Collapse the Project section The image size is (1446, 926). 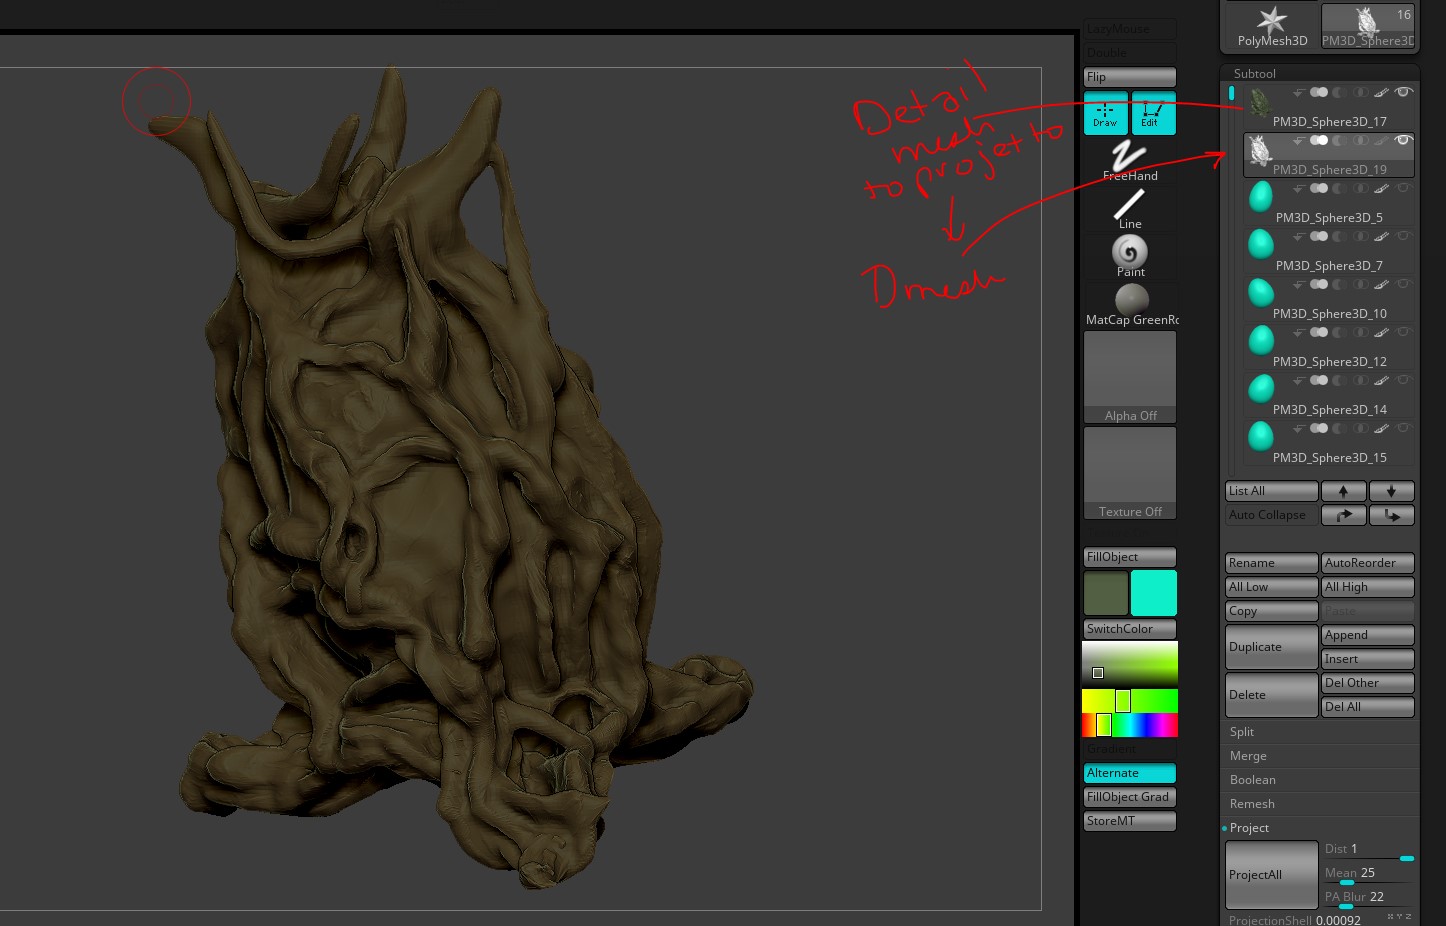1249,828
